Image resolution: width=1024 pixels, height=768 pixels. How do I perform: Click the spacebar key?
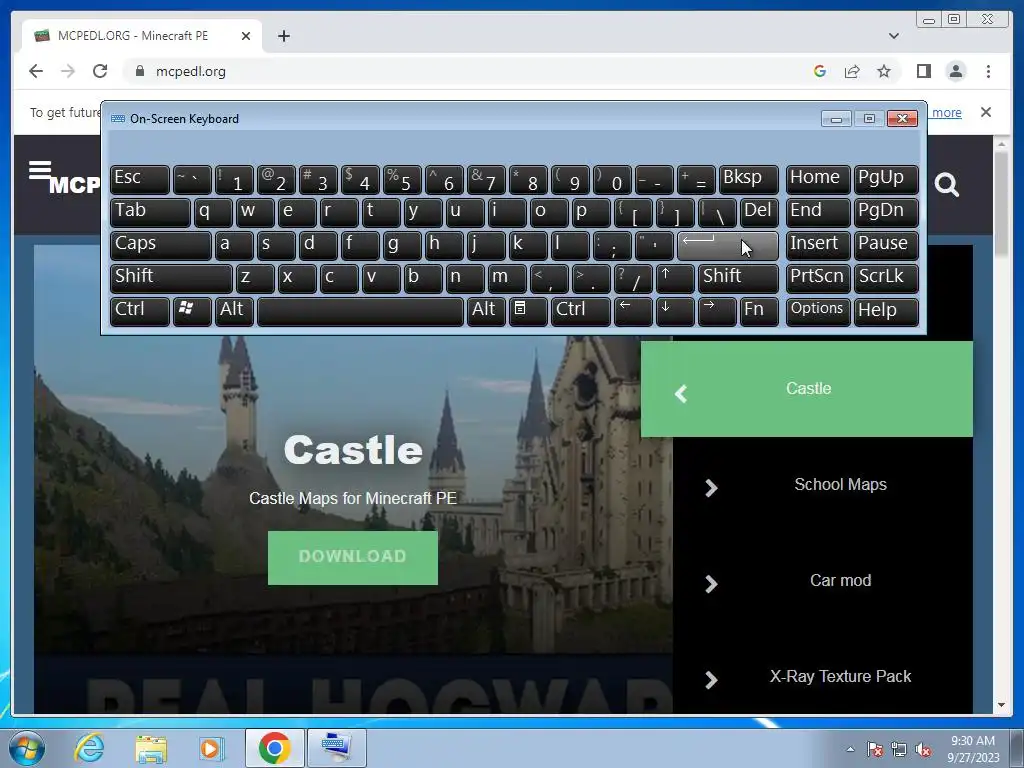click(x=360, y=311)
